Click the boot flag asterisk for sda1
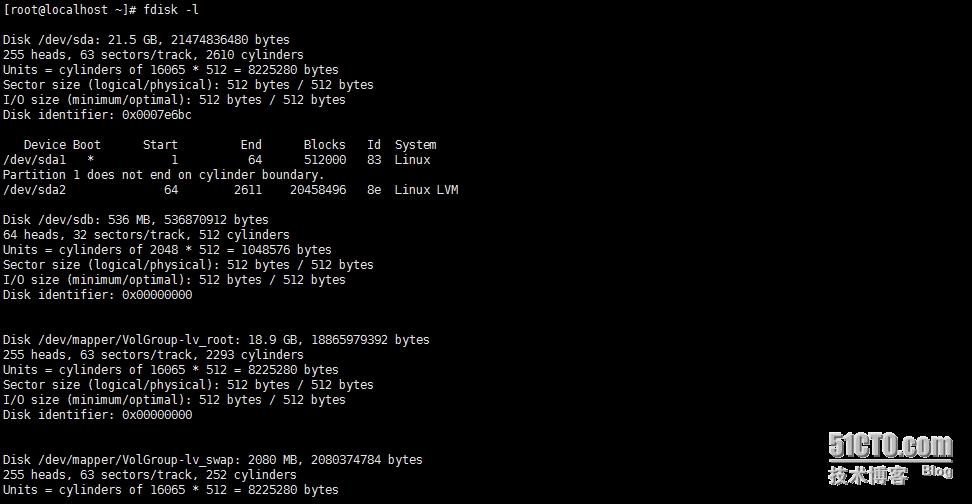Viewport: 972px width, 504px height. [x=91, y=160]
